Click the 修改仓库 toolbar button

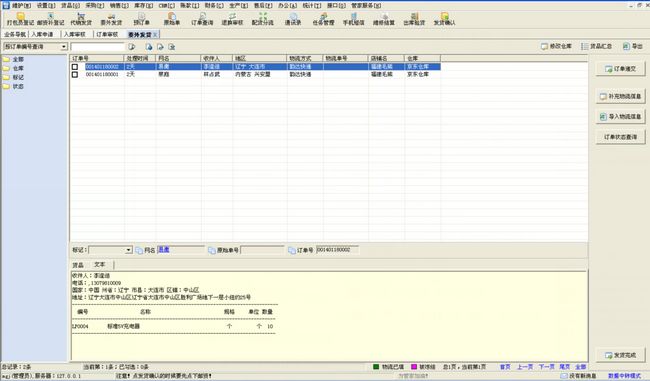(x=556, y=46)
